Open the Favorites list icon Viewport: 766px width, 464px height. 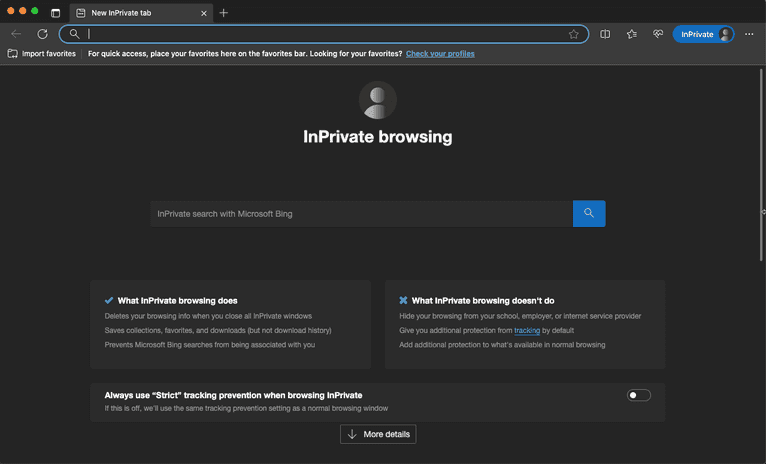pos(632,34)
